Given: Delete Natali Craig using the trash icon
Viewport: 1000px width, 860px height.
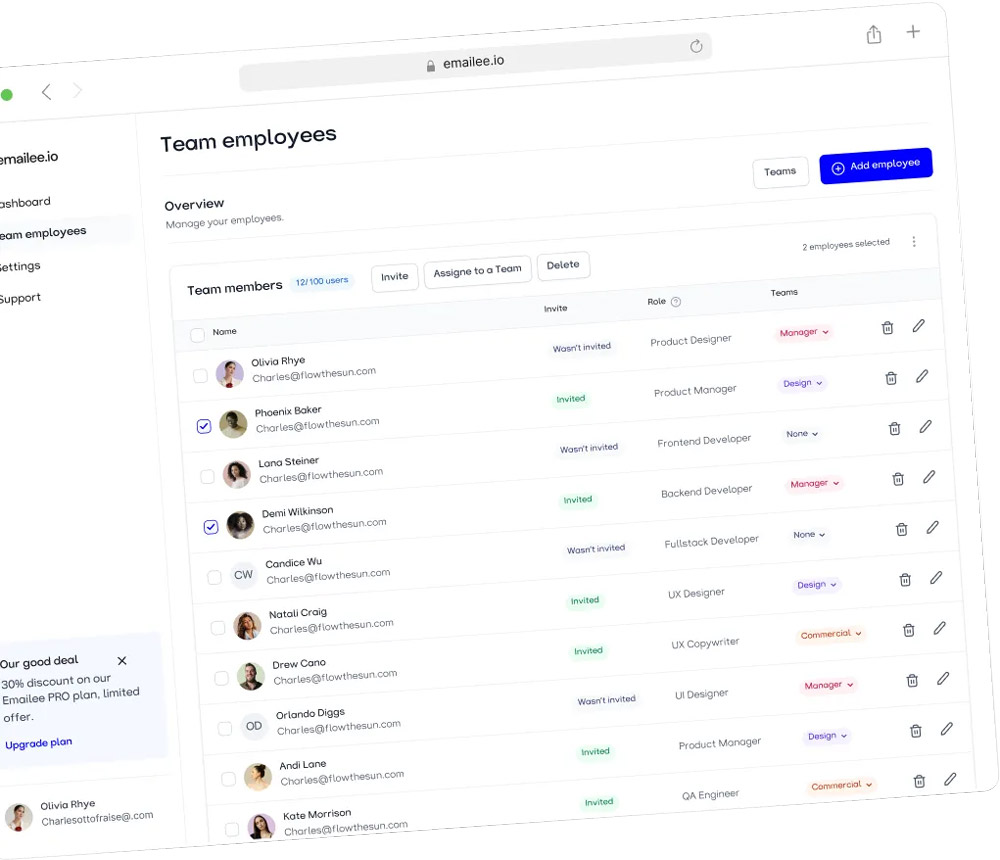Looking at the screenshot, I should coord(905,580).
